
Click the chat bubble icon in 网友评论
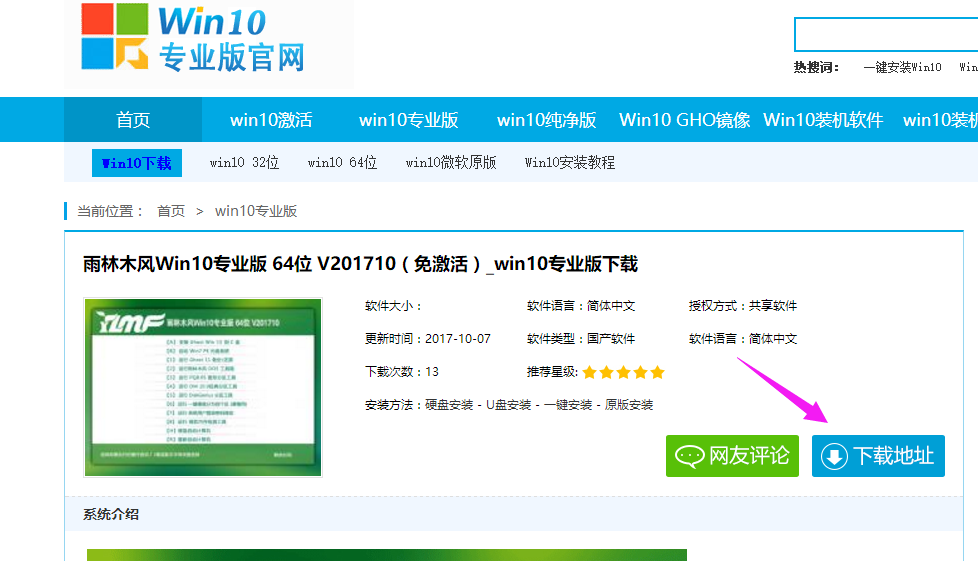[x=690, y=456]
